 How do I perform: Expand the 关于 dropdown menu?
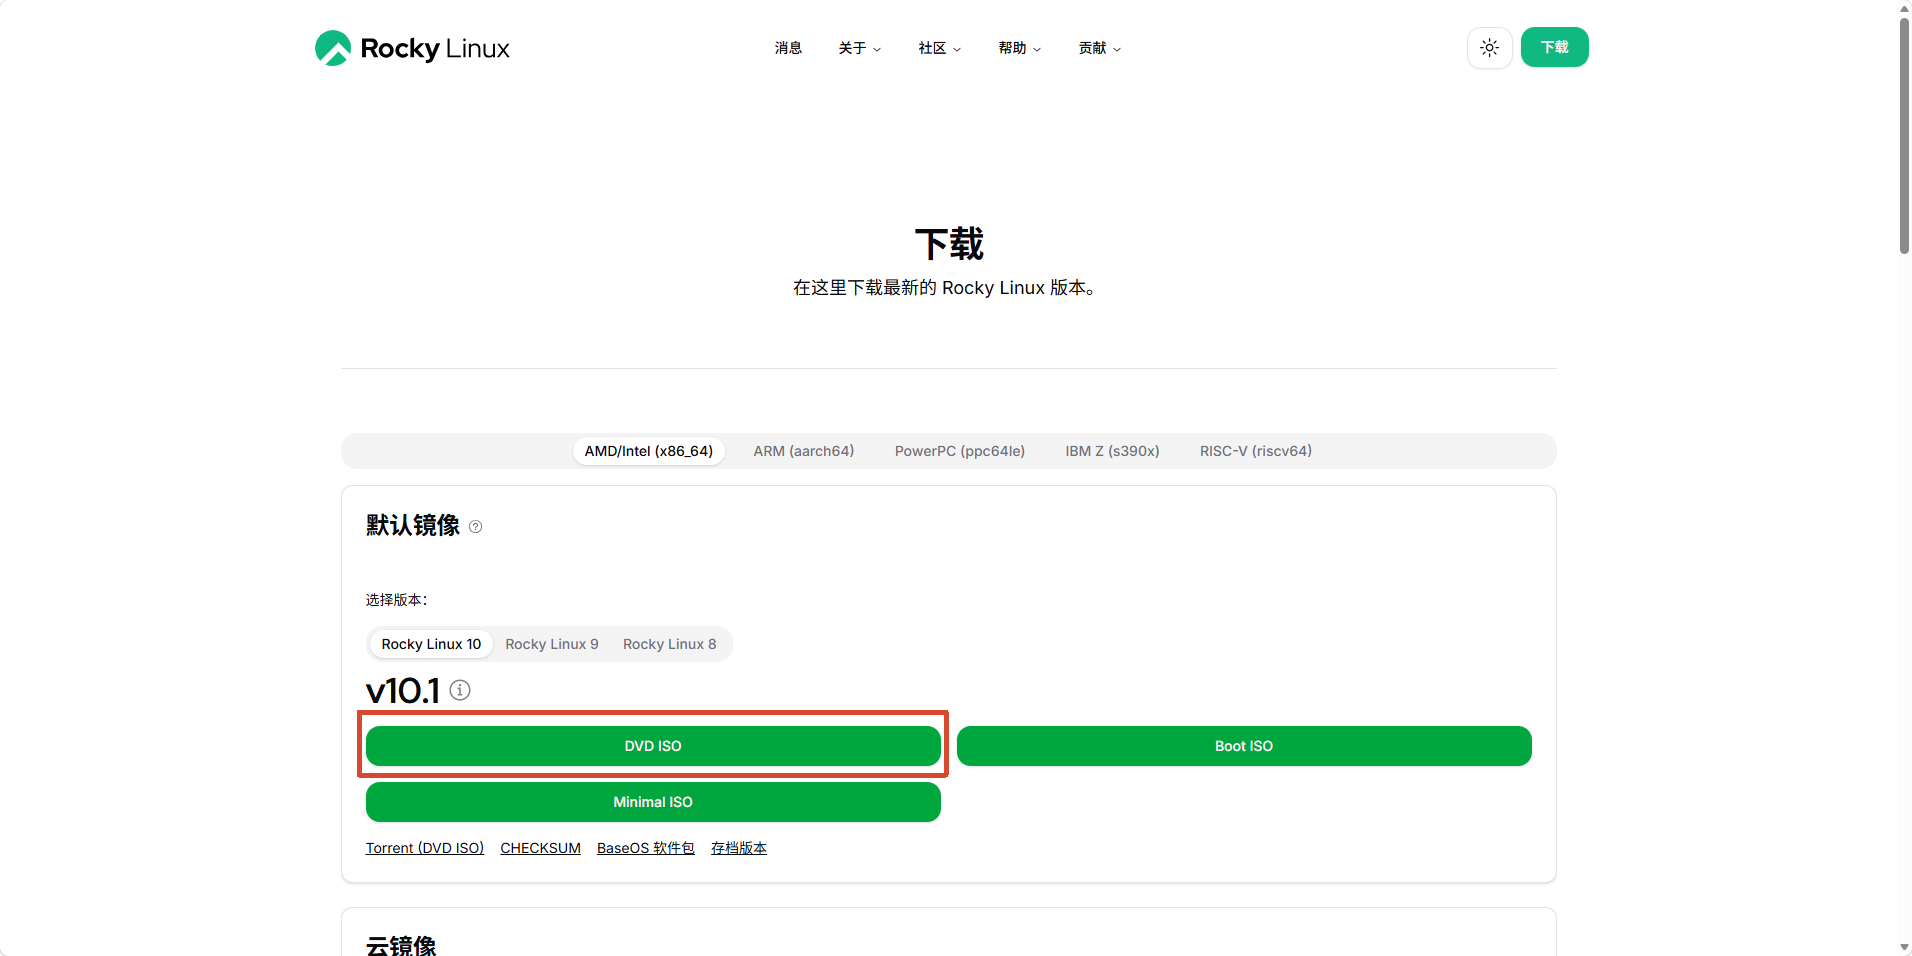click(x=860, y=48)
